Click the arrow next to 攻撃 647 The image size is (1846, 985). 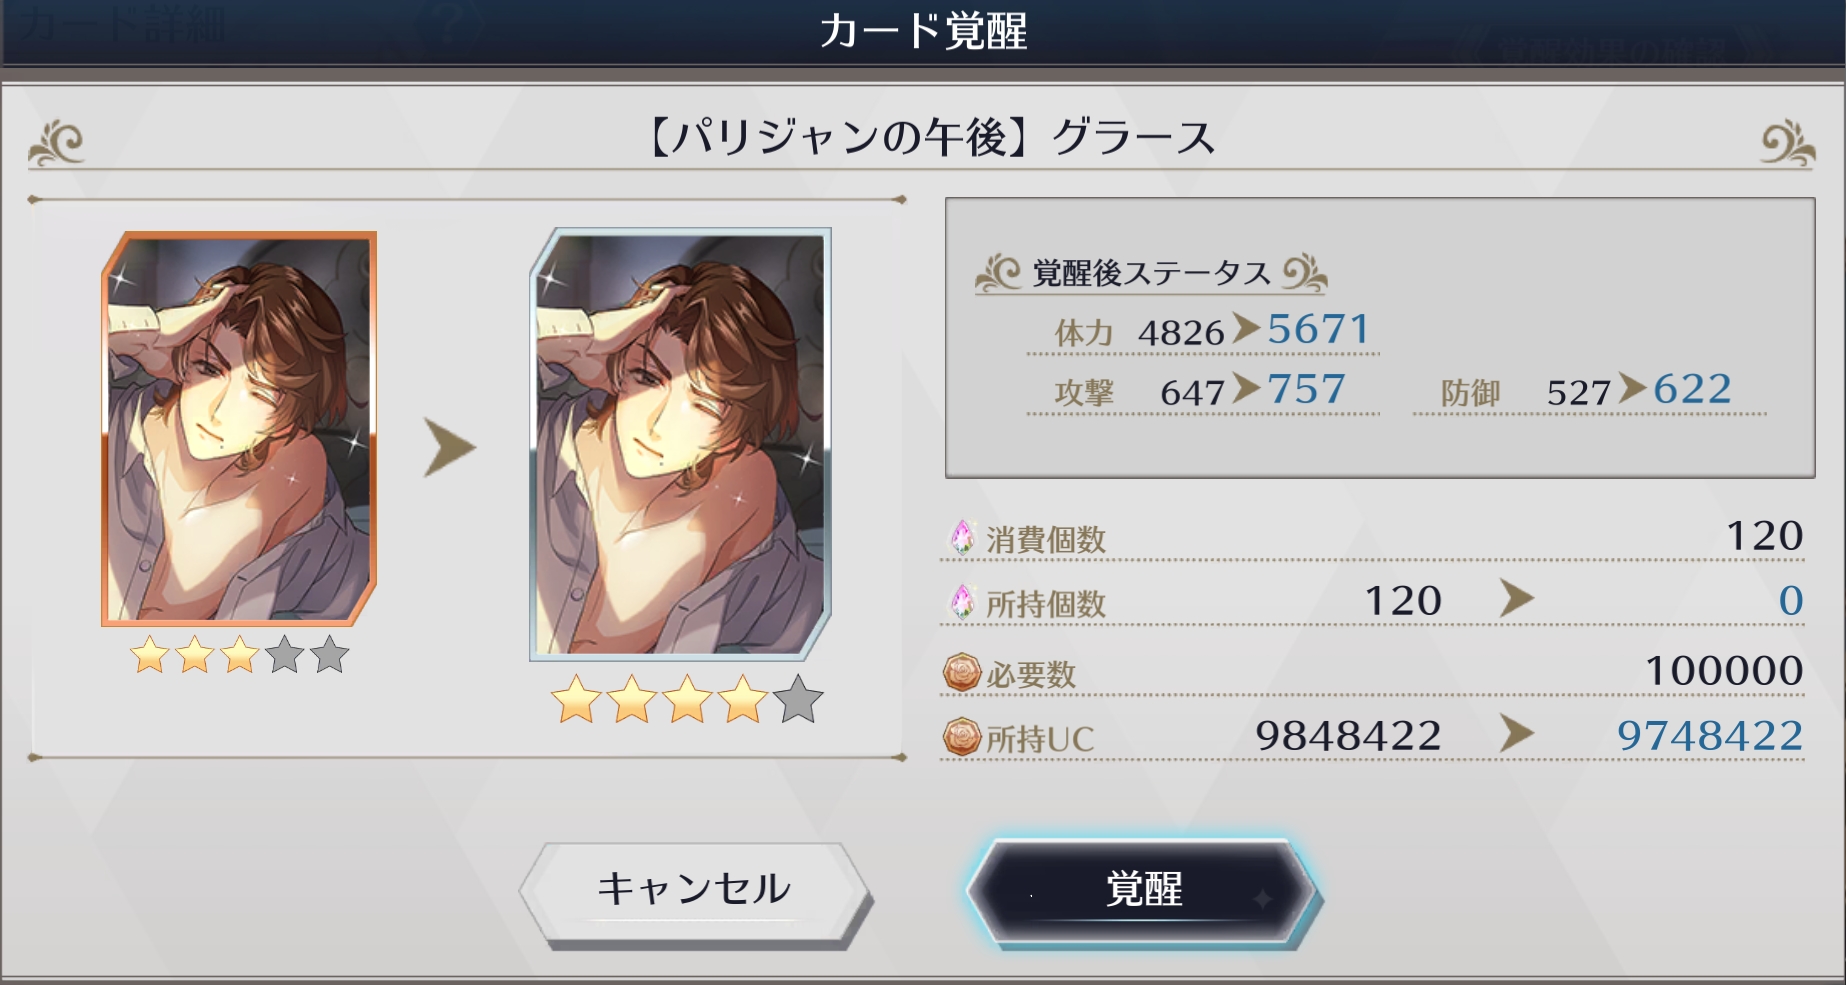[1246, 387]
